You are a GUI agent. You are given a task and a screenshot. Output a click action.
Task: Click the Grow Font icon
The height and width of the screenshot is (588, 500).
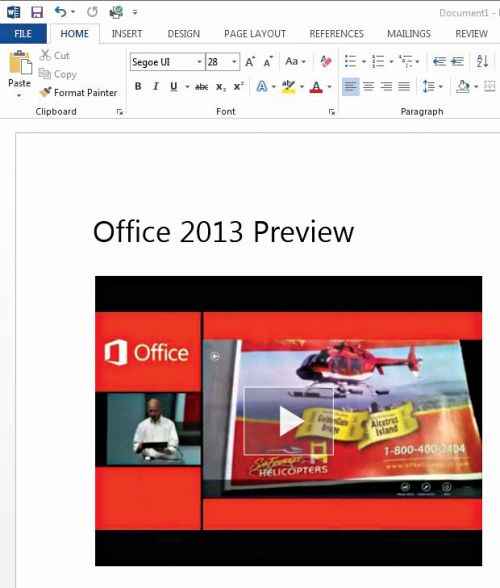pyautogui.click(x=250, y=62)
